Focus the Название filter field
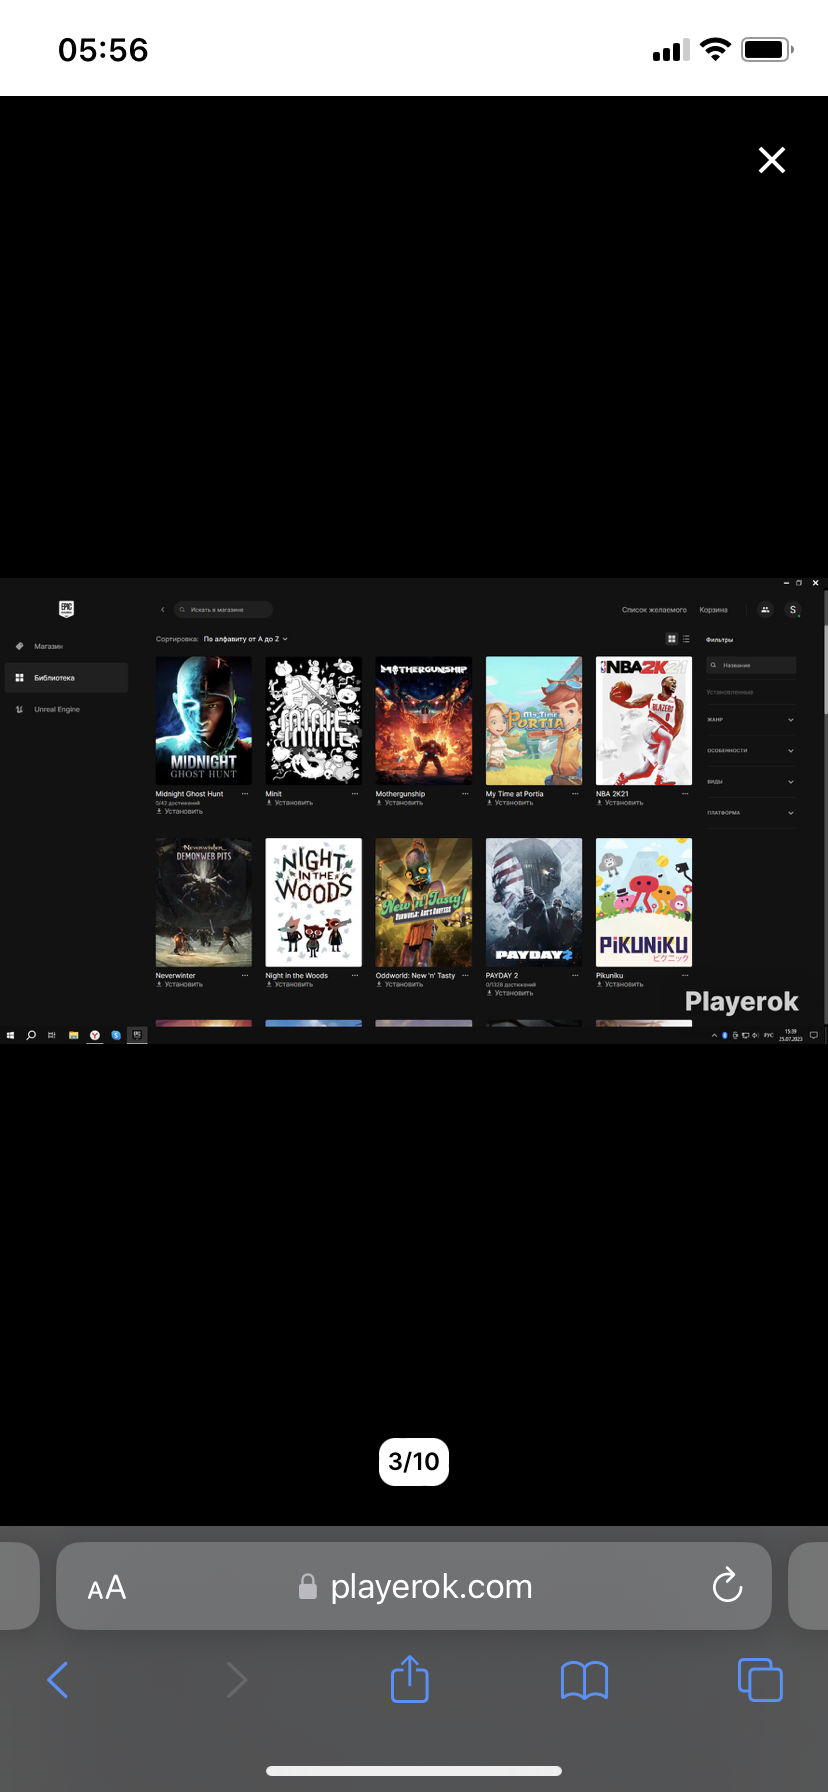The width and height of the screenshot is (828, 1792). (751, 665)
